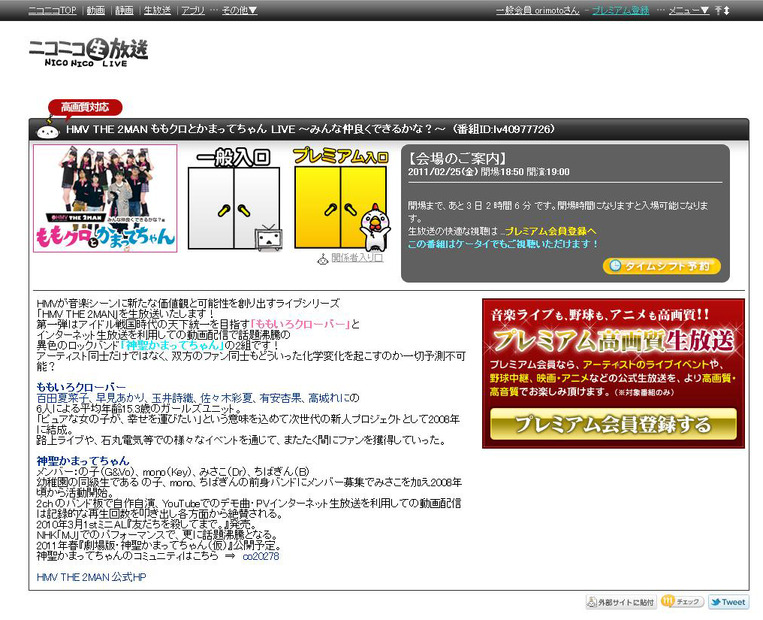Click the Tweet button
Image resolution: width=763 pixels, height=620 pixels.
click(x=728, y=602)
